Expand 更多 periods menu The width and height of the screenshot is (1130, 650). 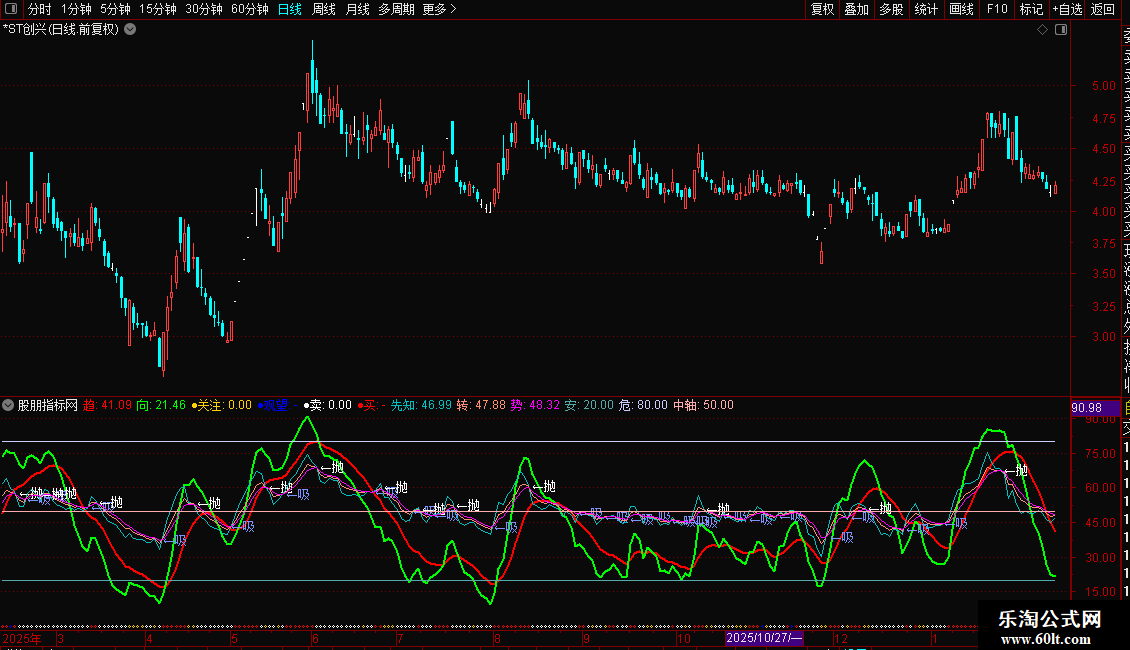pyautogui.click(x=439, y=10)
